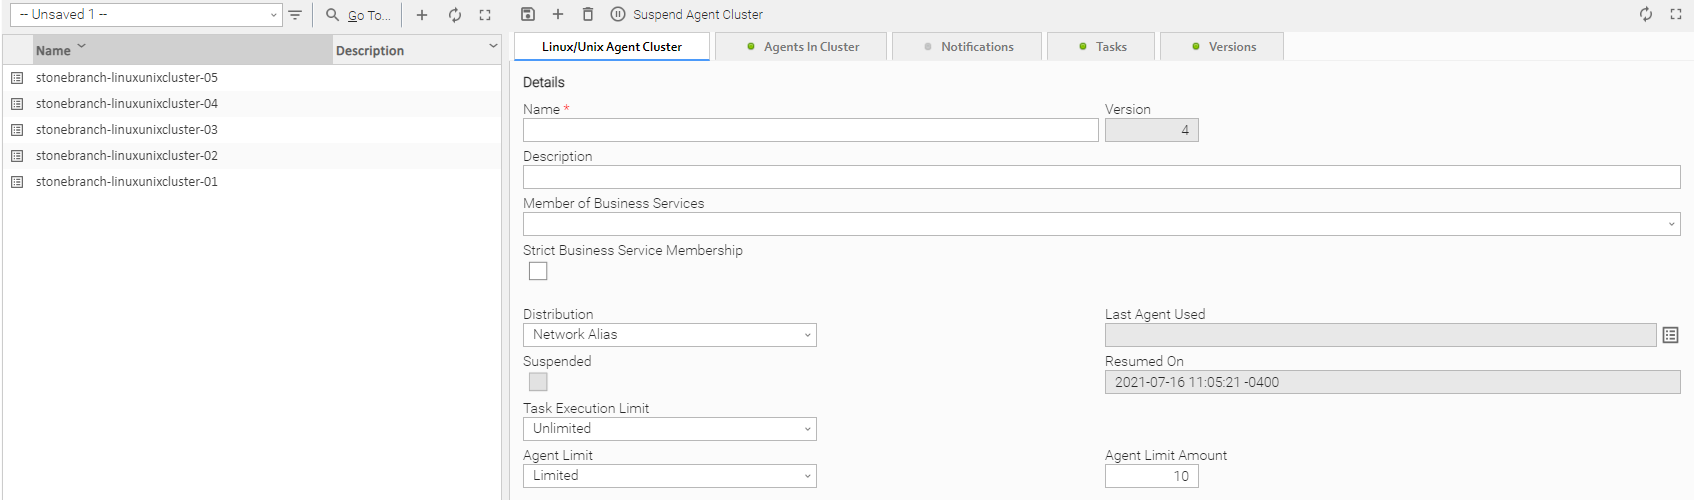Open the Distribution dropdown
The width and height of the screenshot is (1694, 500).
coord(669,335)
